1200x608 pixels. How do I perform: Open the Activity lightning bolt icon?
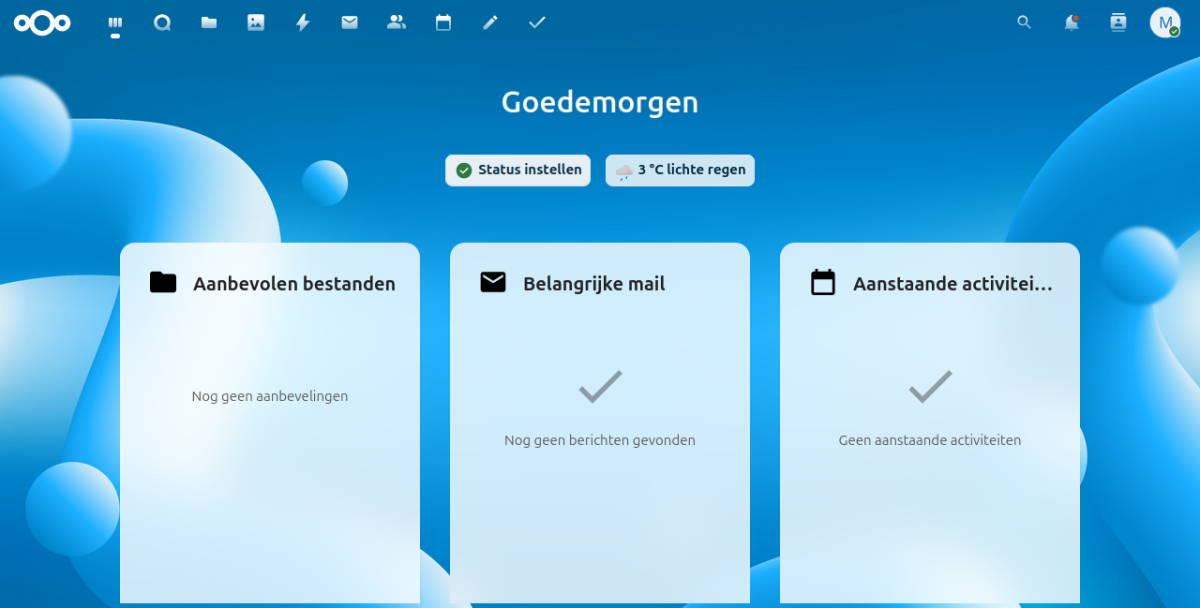point(303,23)
